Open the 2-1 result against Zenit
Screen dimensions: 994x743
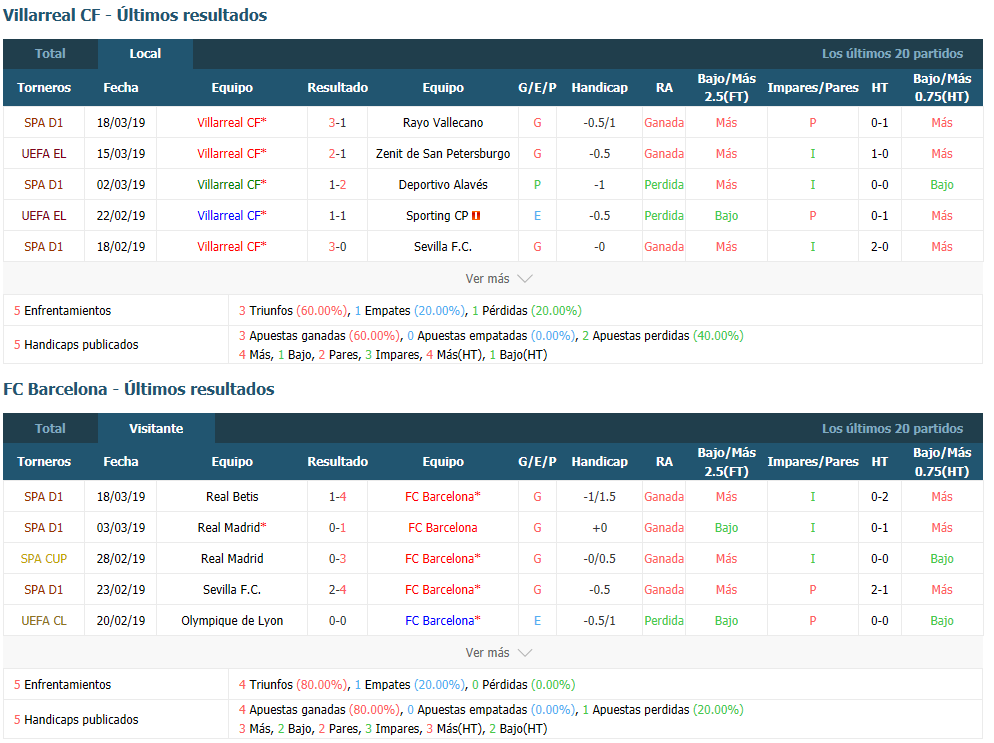tap(337, 153)
